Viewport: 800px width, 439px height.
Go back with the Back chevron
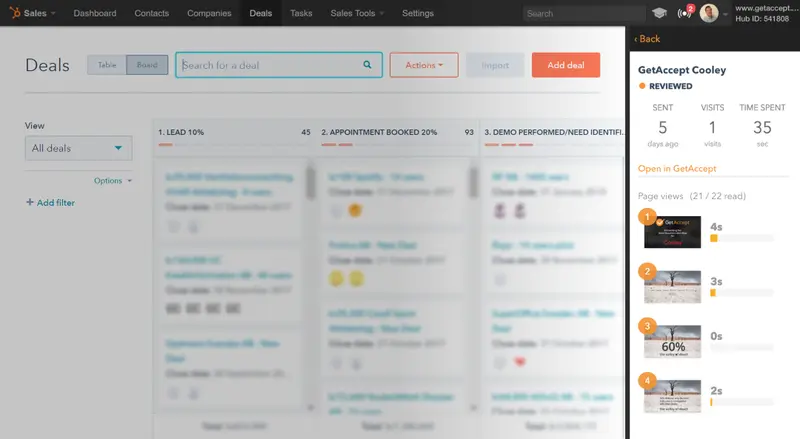click(647, 39)
